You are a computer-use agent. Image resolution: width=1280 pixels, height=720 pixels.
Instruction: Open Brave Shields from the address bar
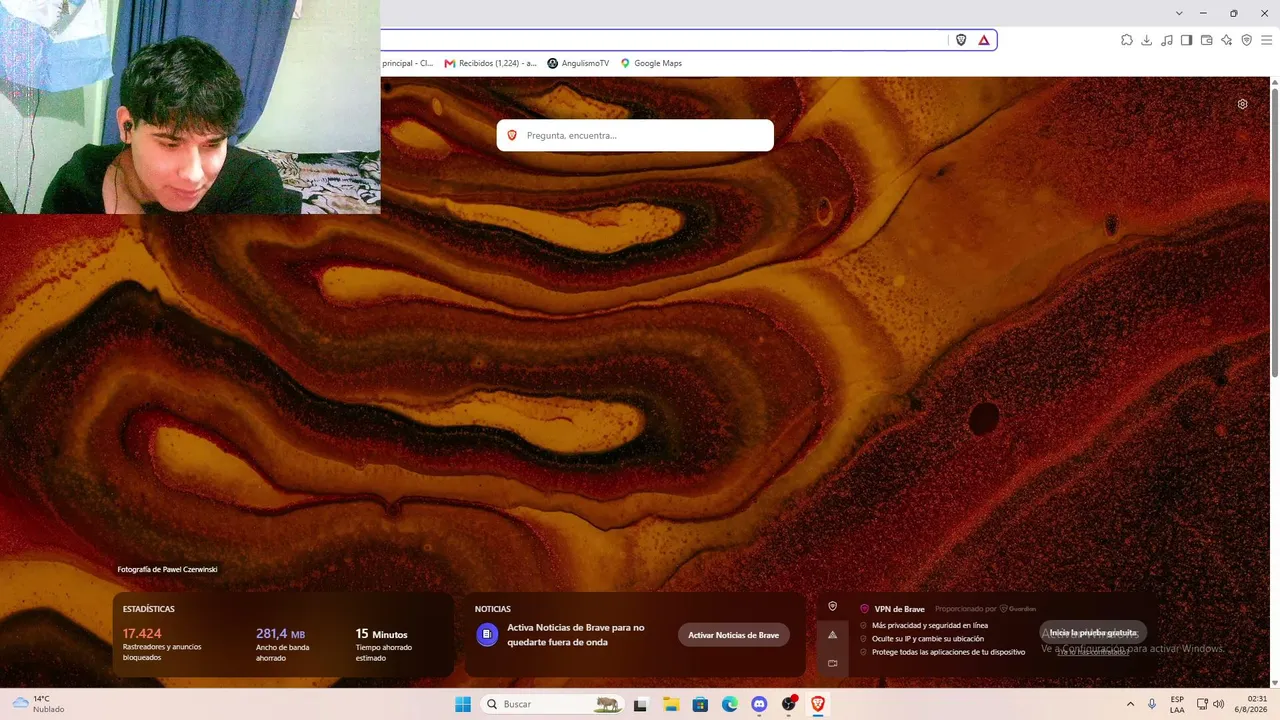point(961,40)
